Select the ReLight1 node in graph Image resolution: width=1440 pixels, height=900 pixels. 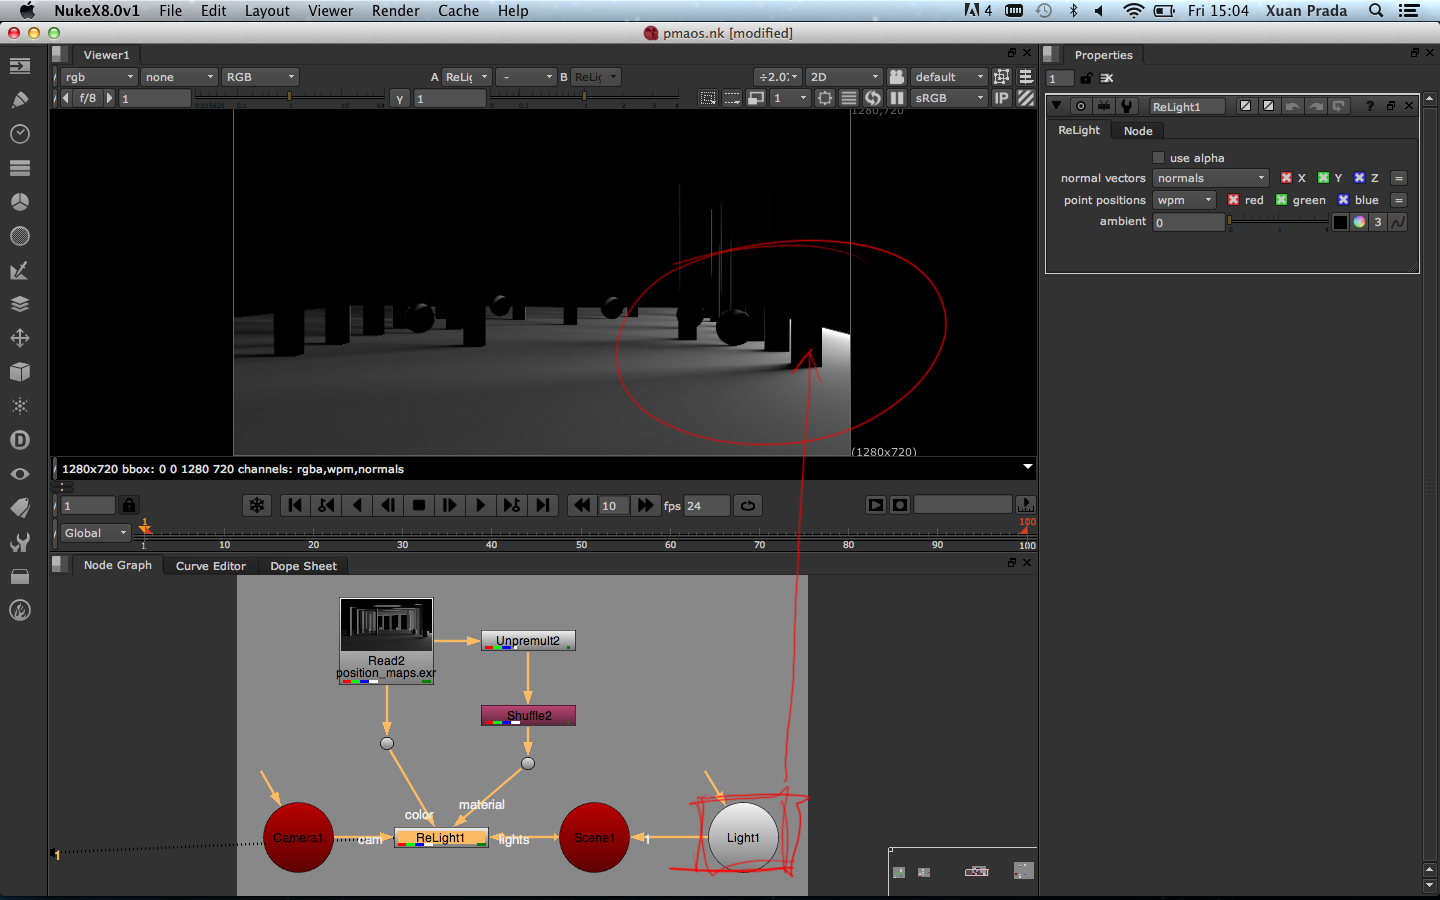coord(441,838)
